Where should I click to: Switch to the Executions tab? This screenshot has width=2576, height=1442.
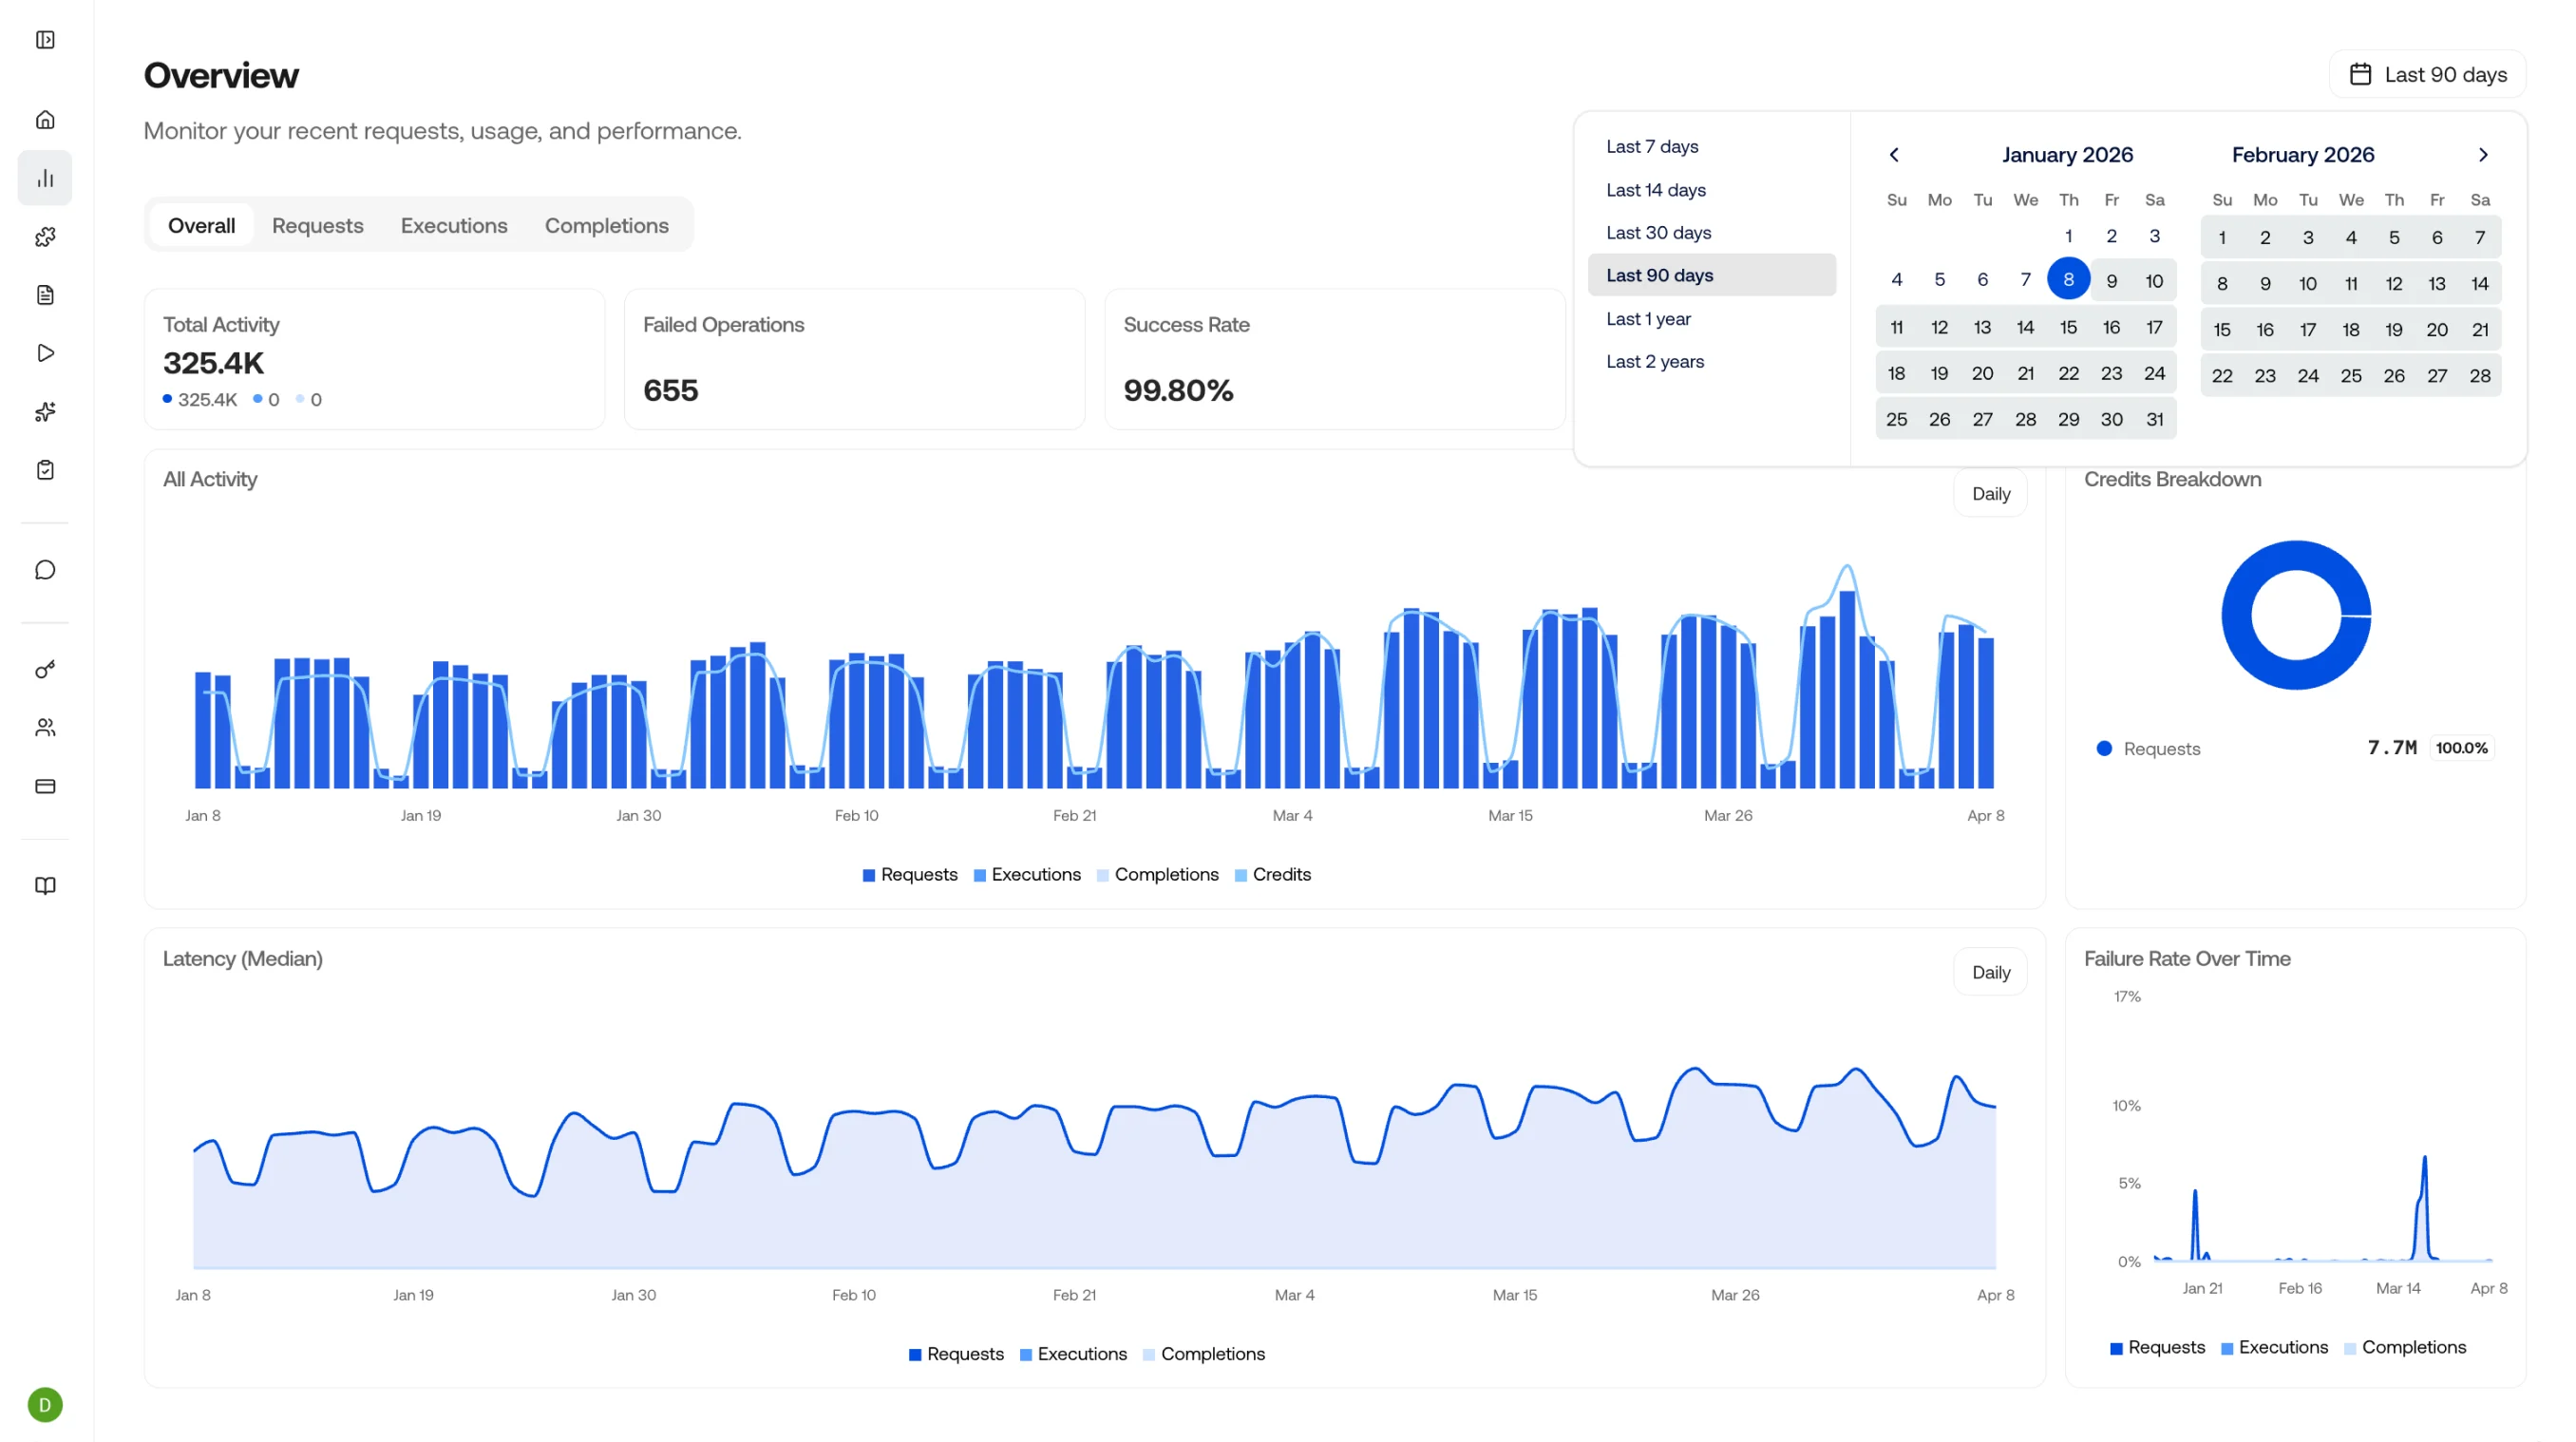pos(454,226)
